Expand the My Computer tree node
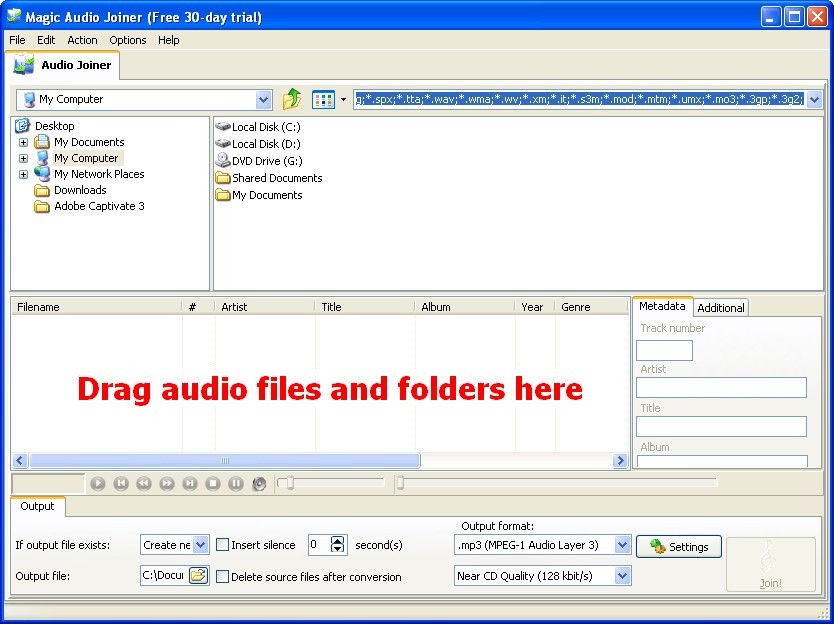Viewport: 834px width, 624px height. click(x=23, y=159)
